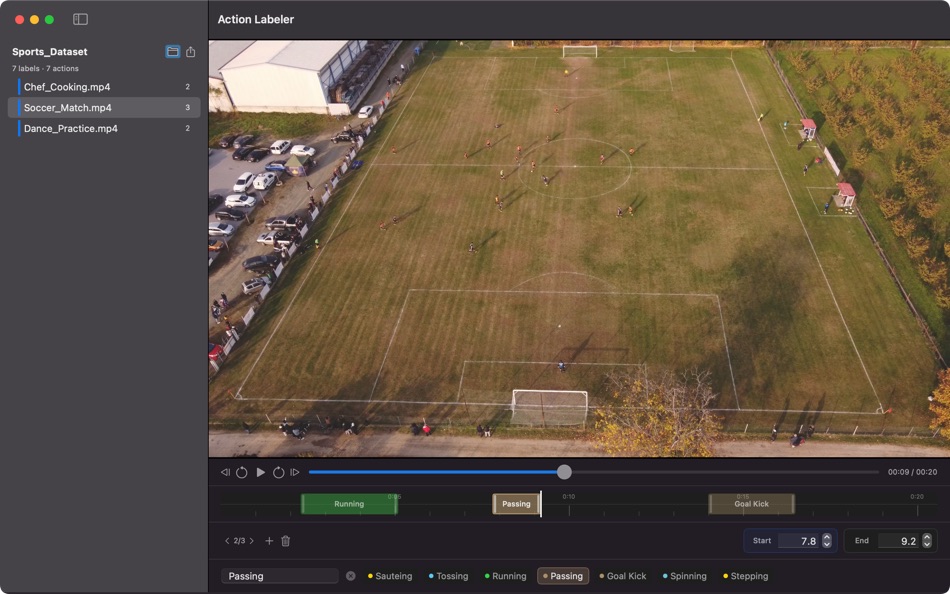Choose the Running label chip
The height and width of the screenshot is (594, 950).
click(505, 576)
